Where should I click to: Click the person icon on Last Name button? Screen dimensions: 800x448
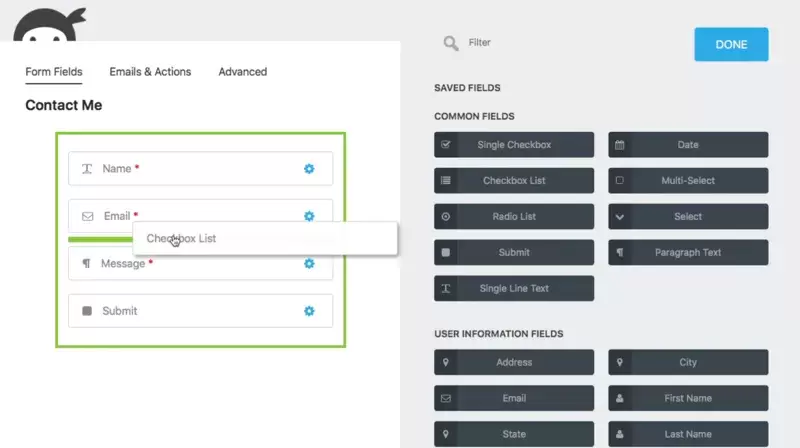tap(619, 434)
